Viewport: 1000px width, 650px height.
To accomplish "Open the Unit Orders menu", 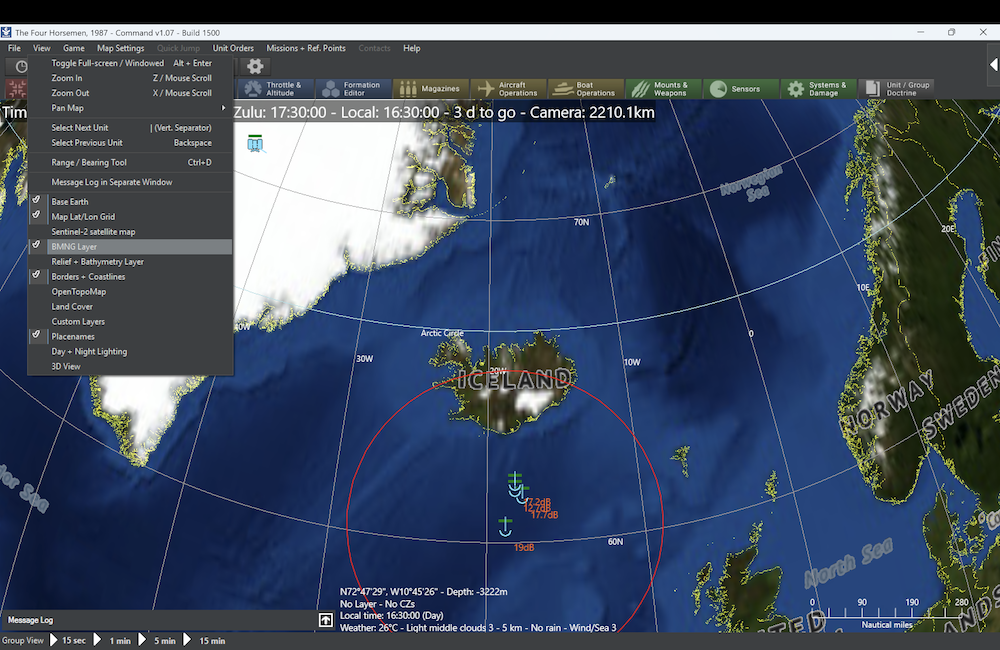I will [233, 48].
